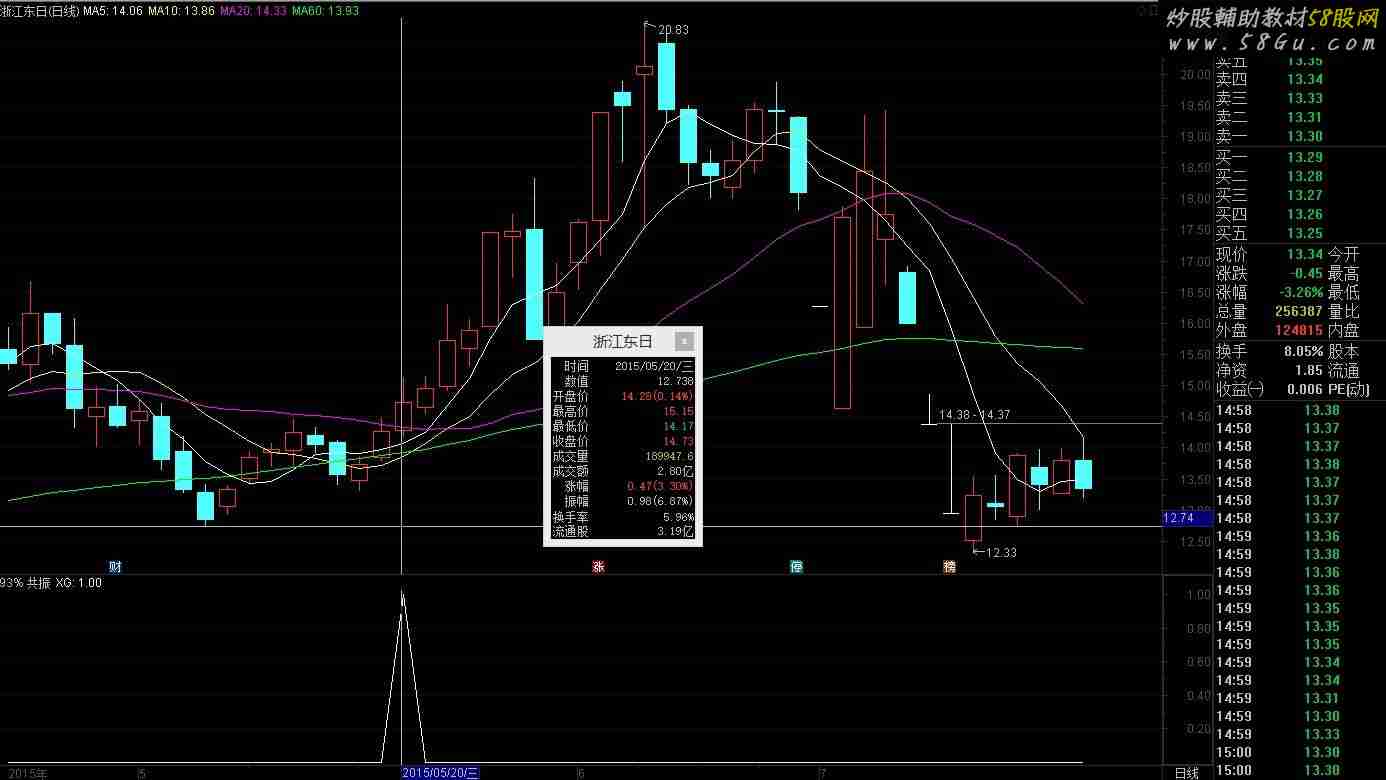Select the purple MA20: 14.33 label
This screenshot has width=1386, height=780.
click(x=254, y=10)
